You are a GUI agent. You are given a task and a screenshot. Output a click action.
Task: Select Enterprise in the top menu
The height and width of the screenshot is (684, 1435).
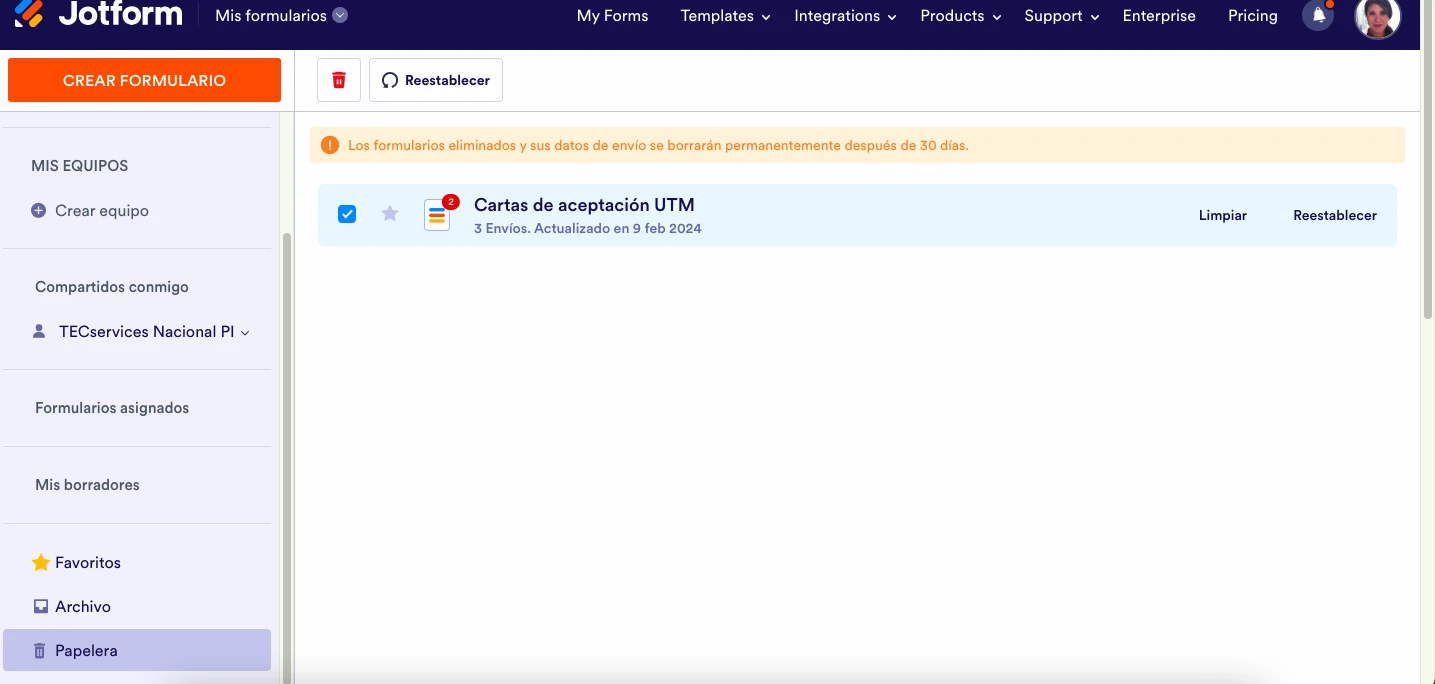(1159, 16)
